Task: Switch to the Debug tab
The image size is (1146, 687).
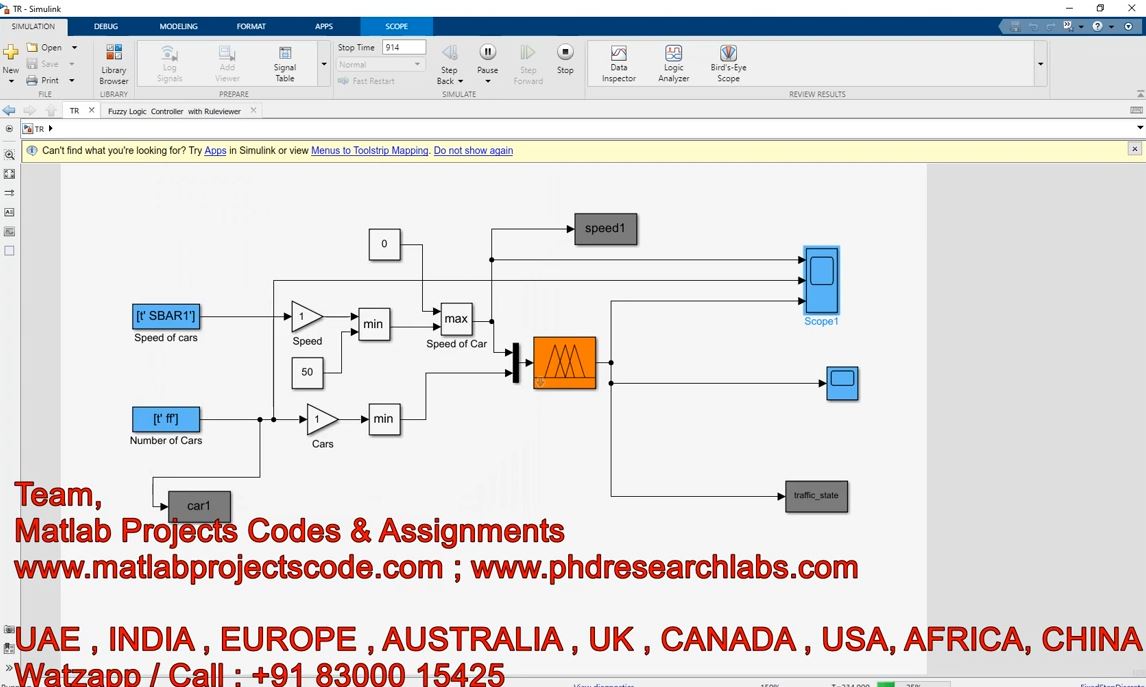Action: point(106,26)
